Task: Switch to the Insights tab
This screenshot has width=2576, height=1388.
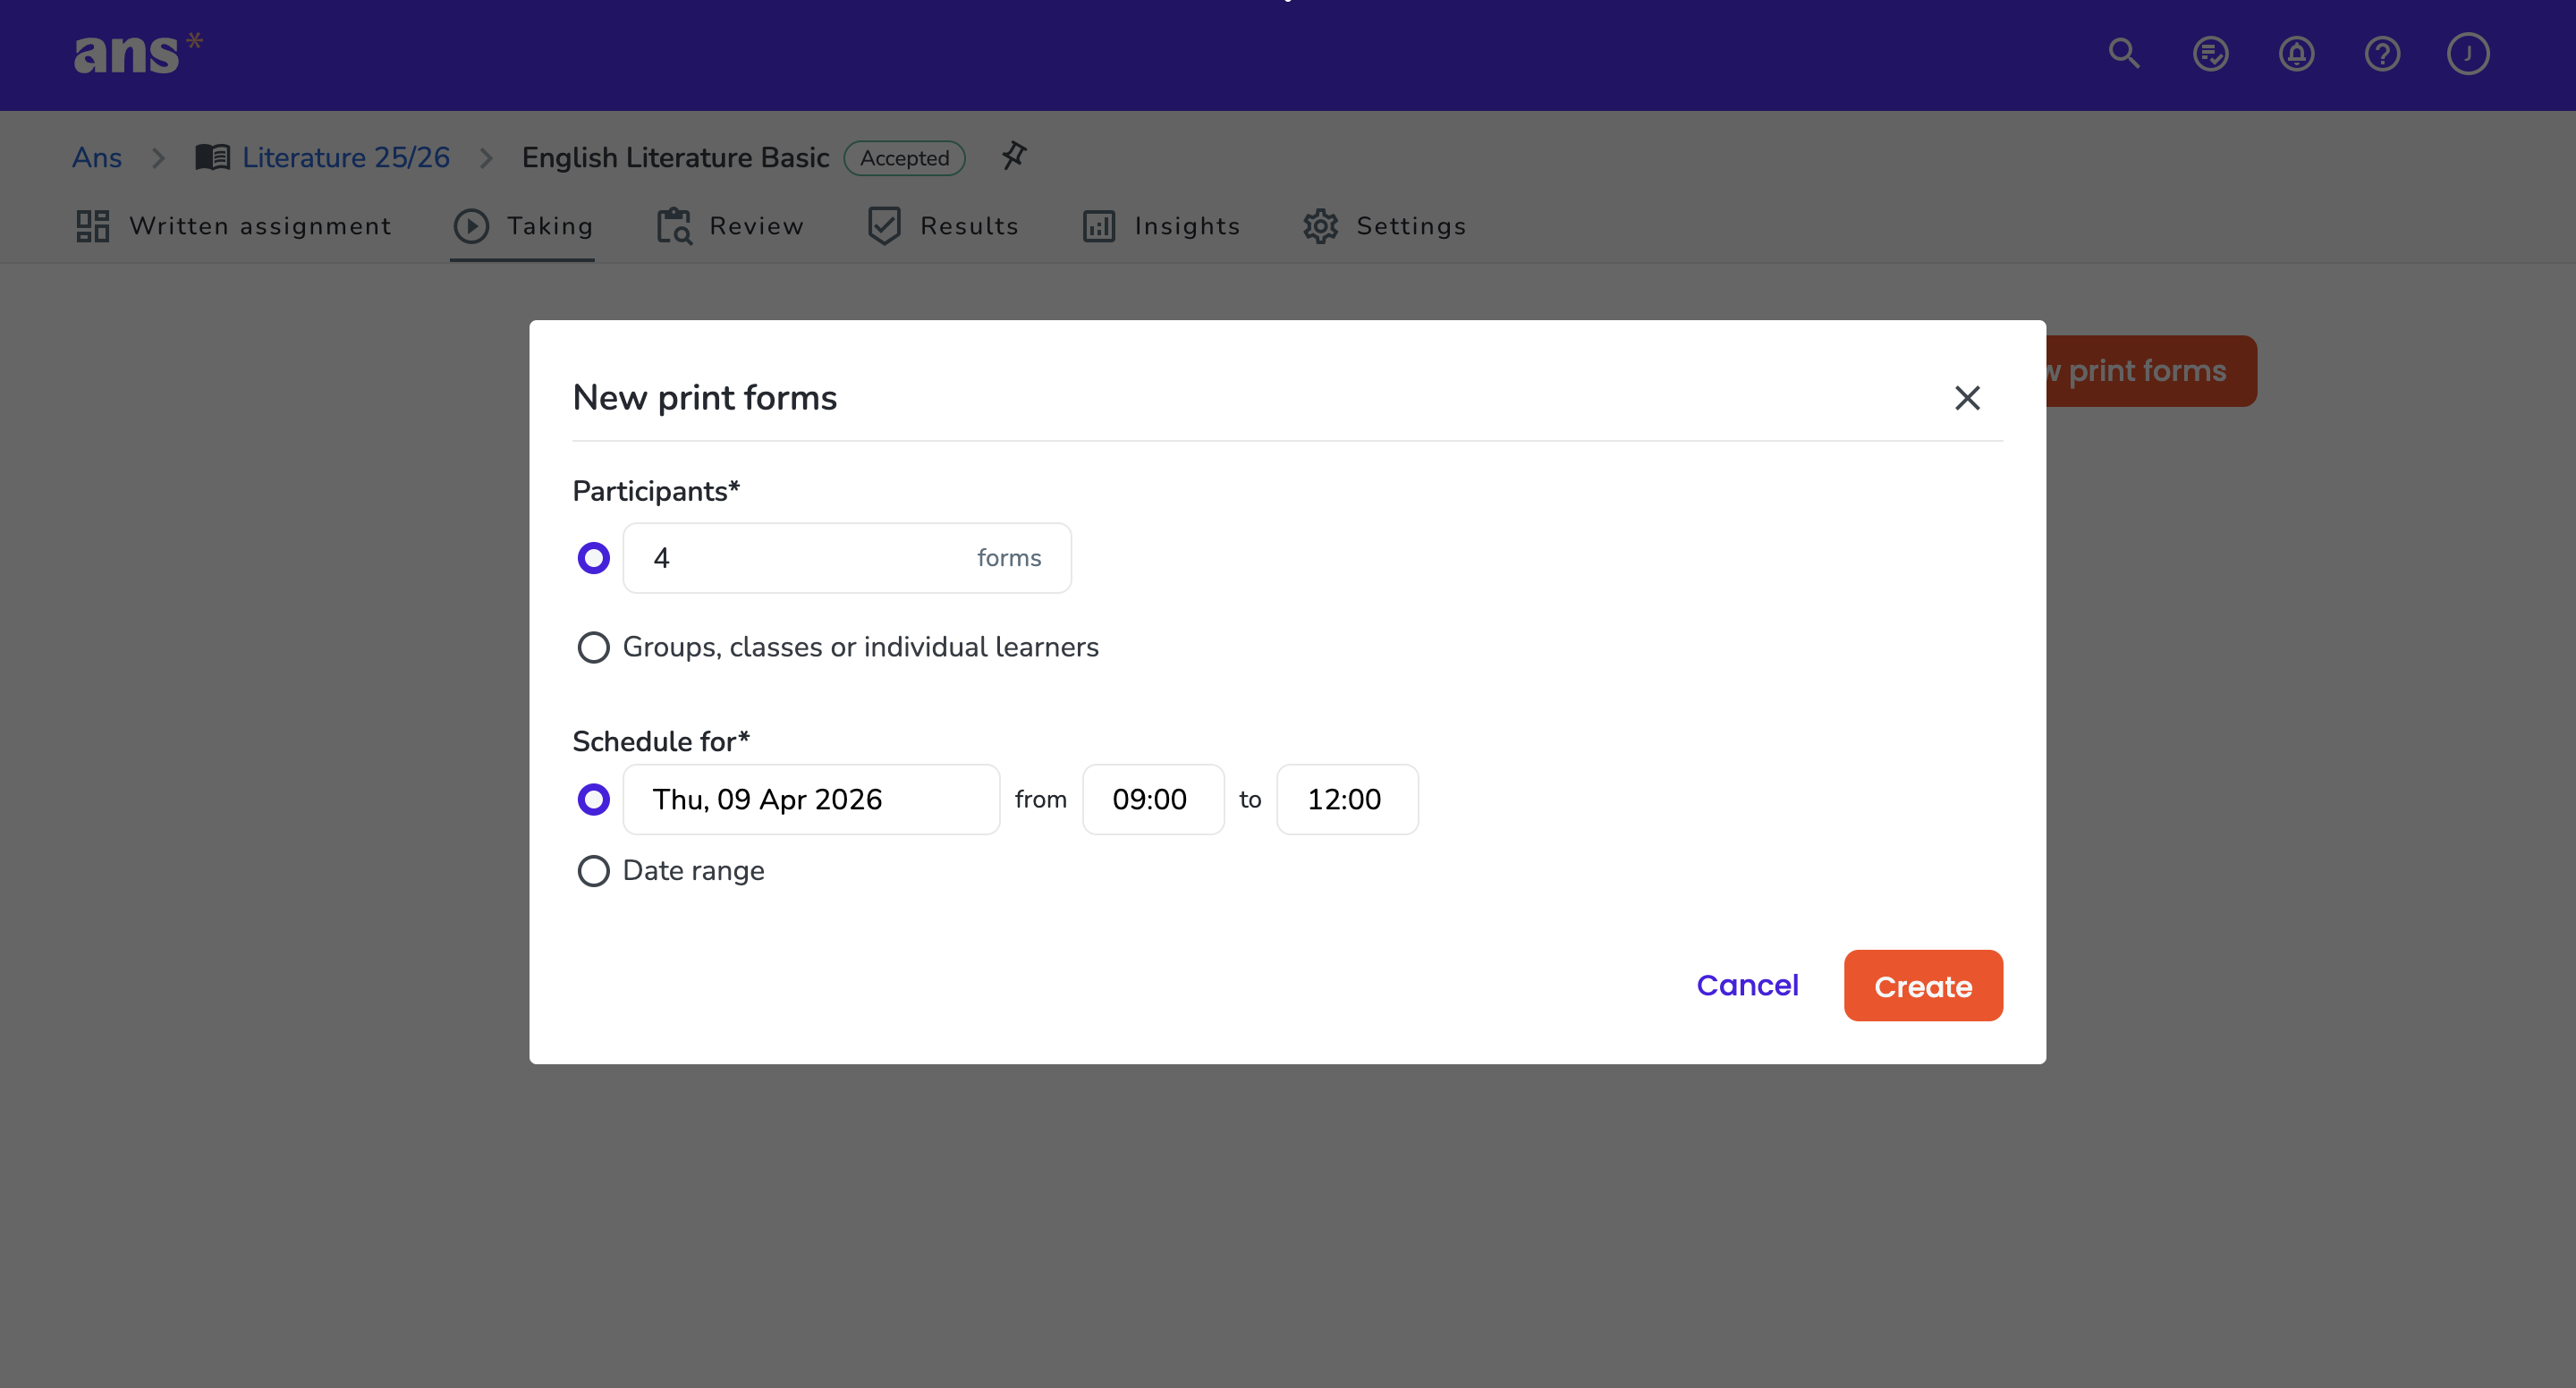Action: pyautogui.click(x=1161, y=226)
